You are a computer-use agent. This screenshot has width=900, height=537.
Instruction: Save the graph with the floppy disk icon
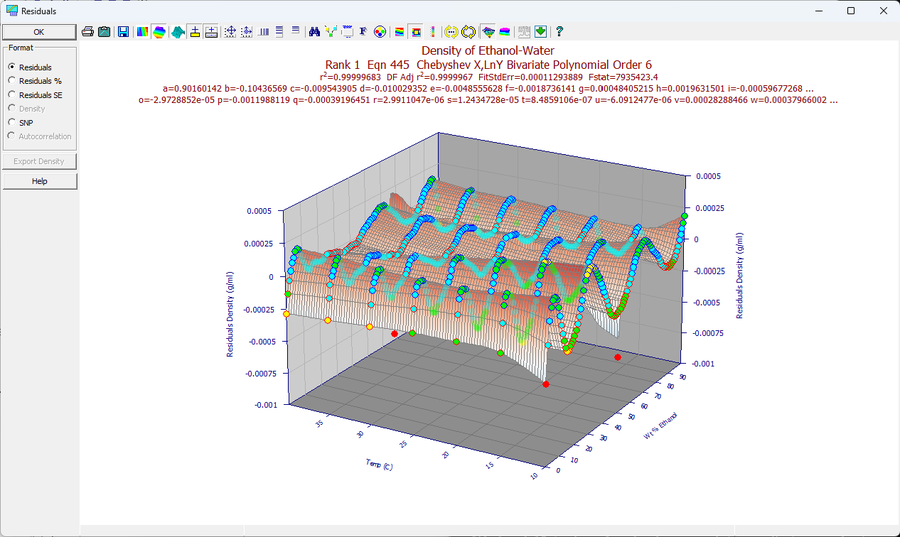point(123,32)
